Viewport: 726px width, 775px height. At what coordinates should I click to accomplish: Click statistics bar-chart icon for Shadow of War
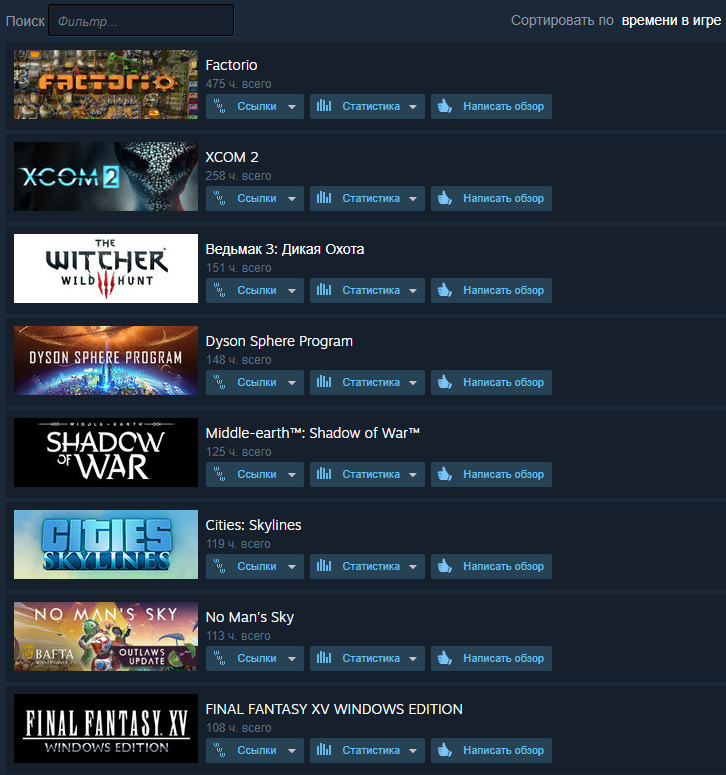(324, 474)
